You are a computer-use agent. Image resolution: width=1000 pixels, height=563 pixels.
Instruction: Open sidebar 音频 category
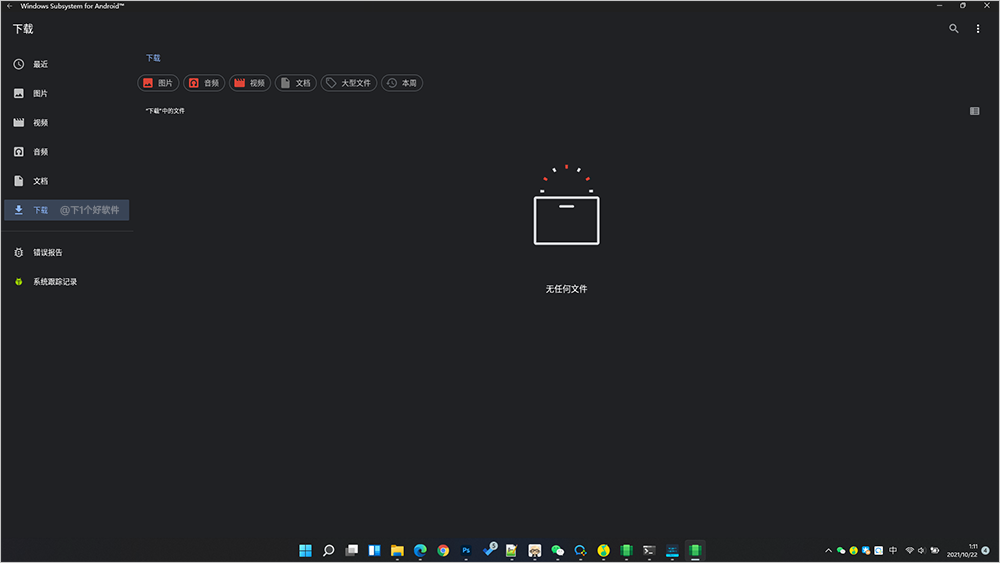(x=40, y=152)
